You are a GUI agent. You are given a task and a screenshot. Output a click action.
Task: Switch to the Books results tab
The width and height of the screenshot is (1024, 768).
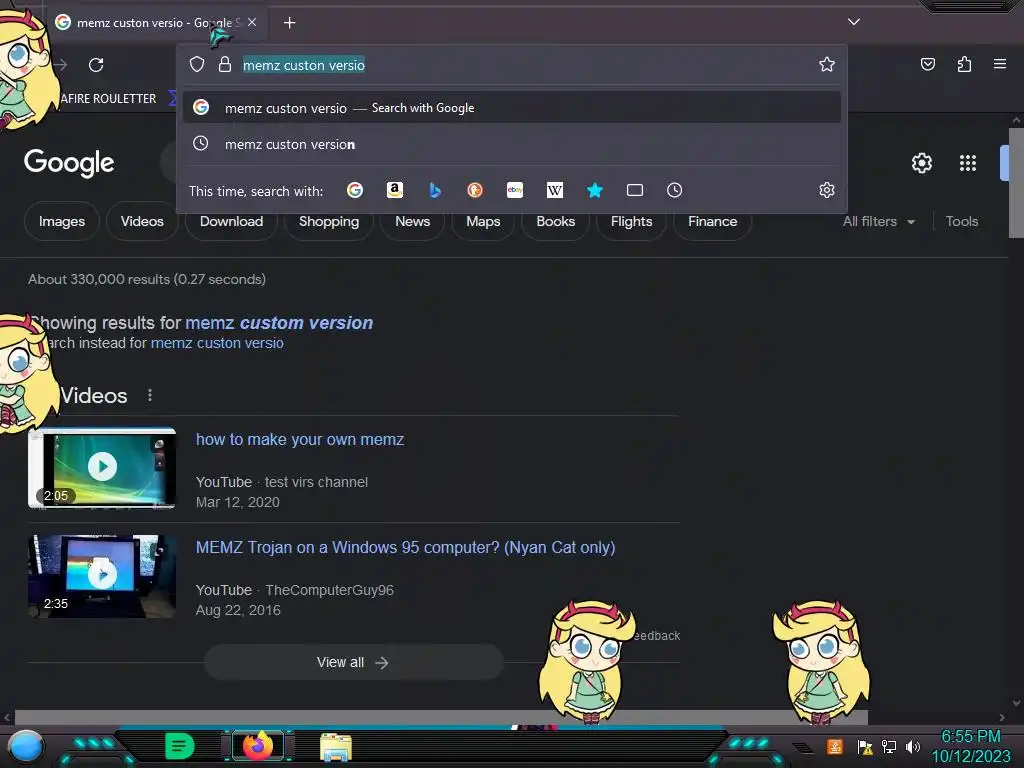point(556,221)
